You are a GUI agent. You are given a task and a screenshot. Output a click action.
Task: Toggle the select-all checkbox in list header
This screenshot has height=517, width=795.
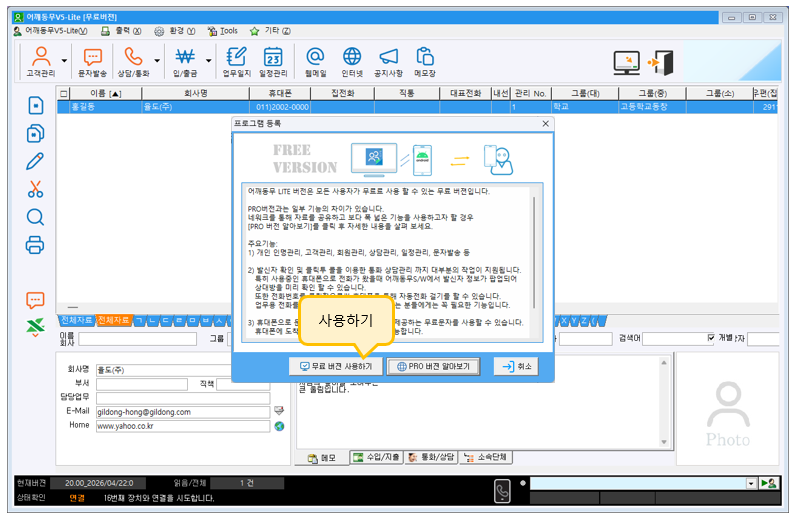(x=63, y=94)
